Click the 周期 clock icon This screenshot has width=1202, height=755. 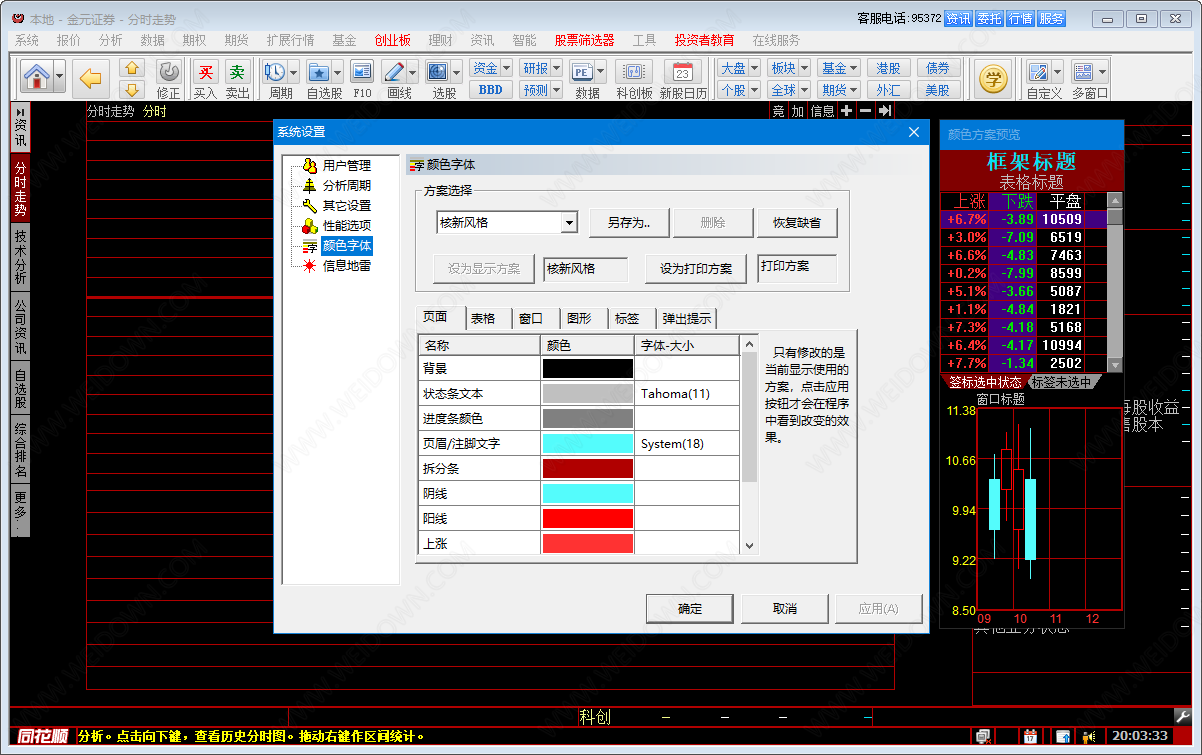[x=274, y=72]
